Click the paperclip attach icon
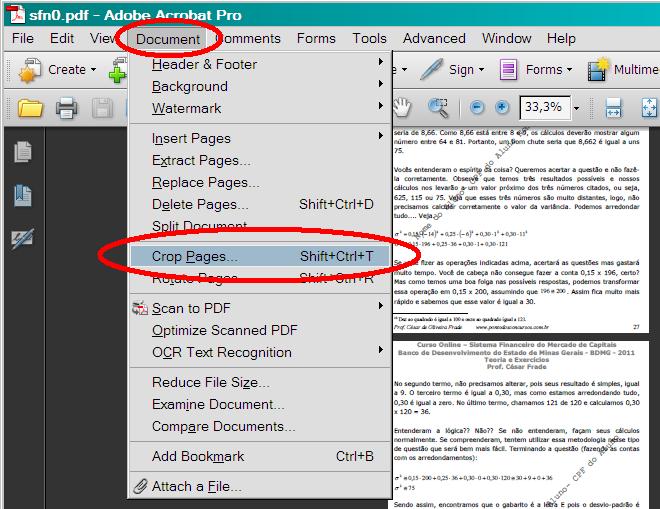 (140, 486)
